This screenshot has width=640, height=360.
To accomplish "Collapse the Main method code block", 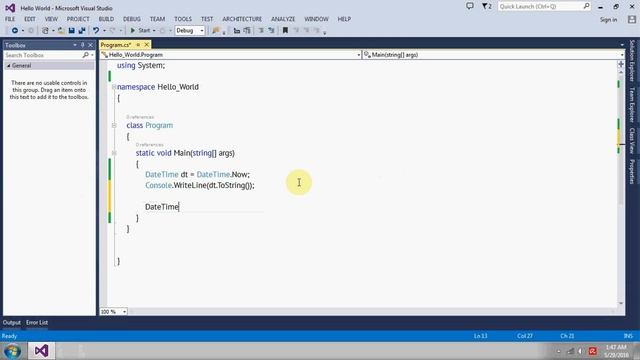I will point(114,153).
